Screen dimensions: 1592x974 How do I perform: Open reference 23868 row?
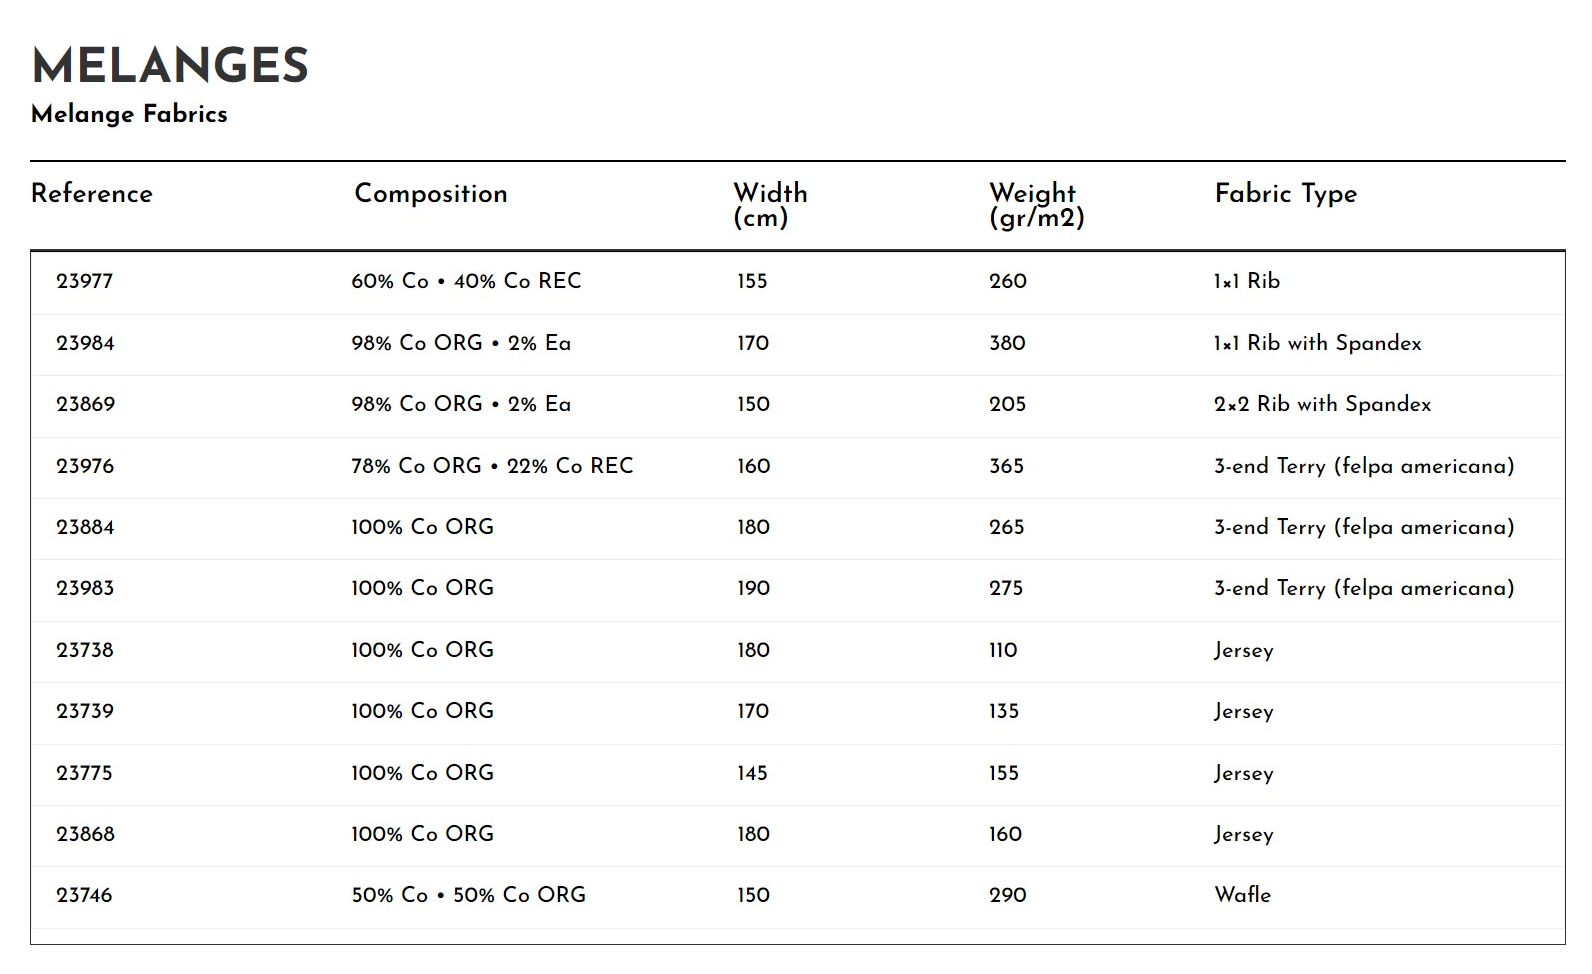[x=797, y=835]
